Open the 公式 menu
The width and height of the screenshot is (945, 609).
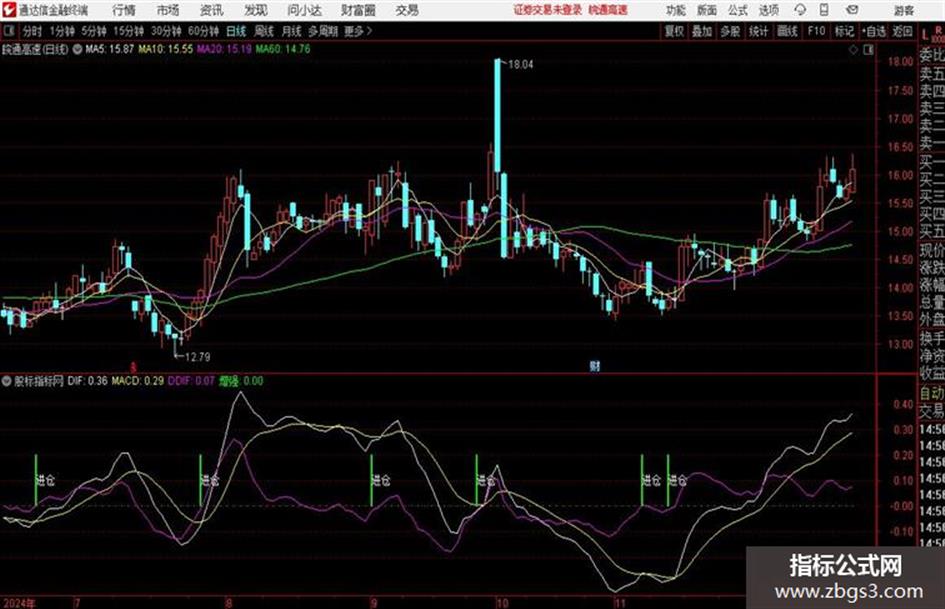[738, 10]
